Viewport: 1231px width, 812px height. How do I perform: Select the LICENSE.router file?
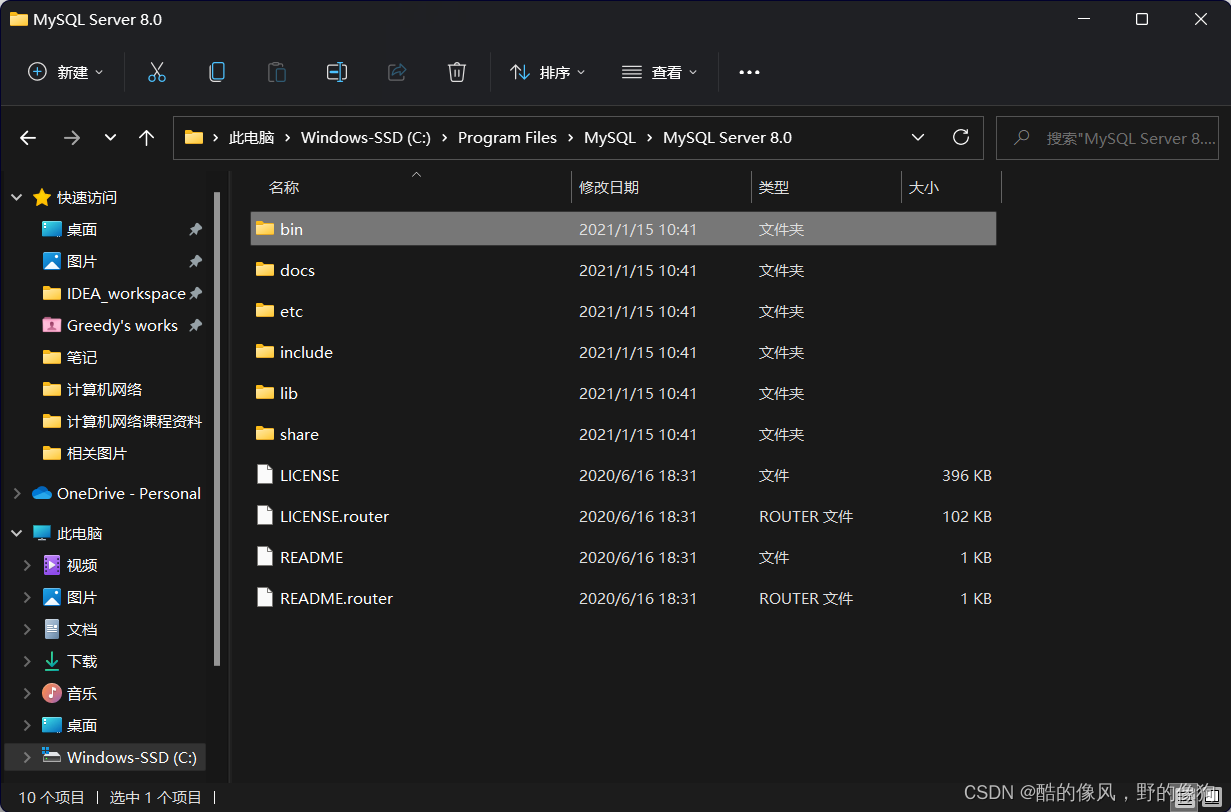(x=623, y=516)
